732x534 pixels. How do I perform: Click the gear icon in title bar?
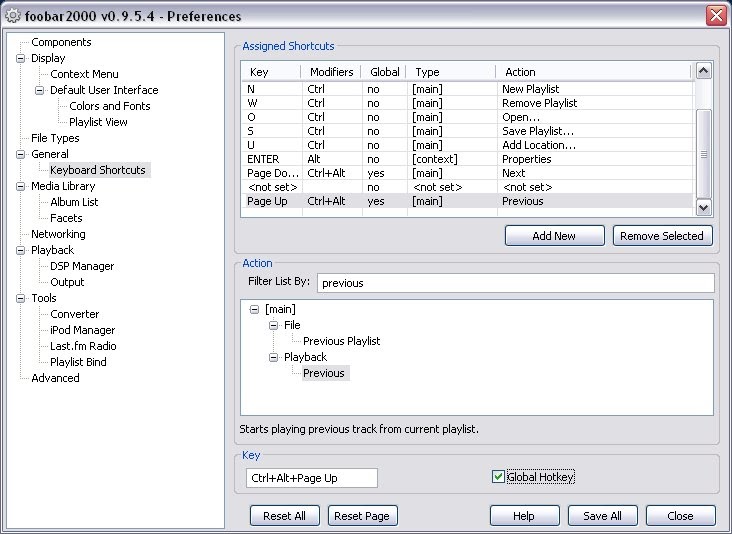point(13,16)
